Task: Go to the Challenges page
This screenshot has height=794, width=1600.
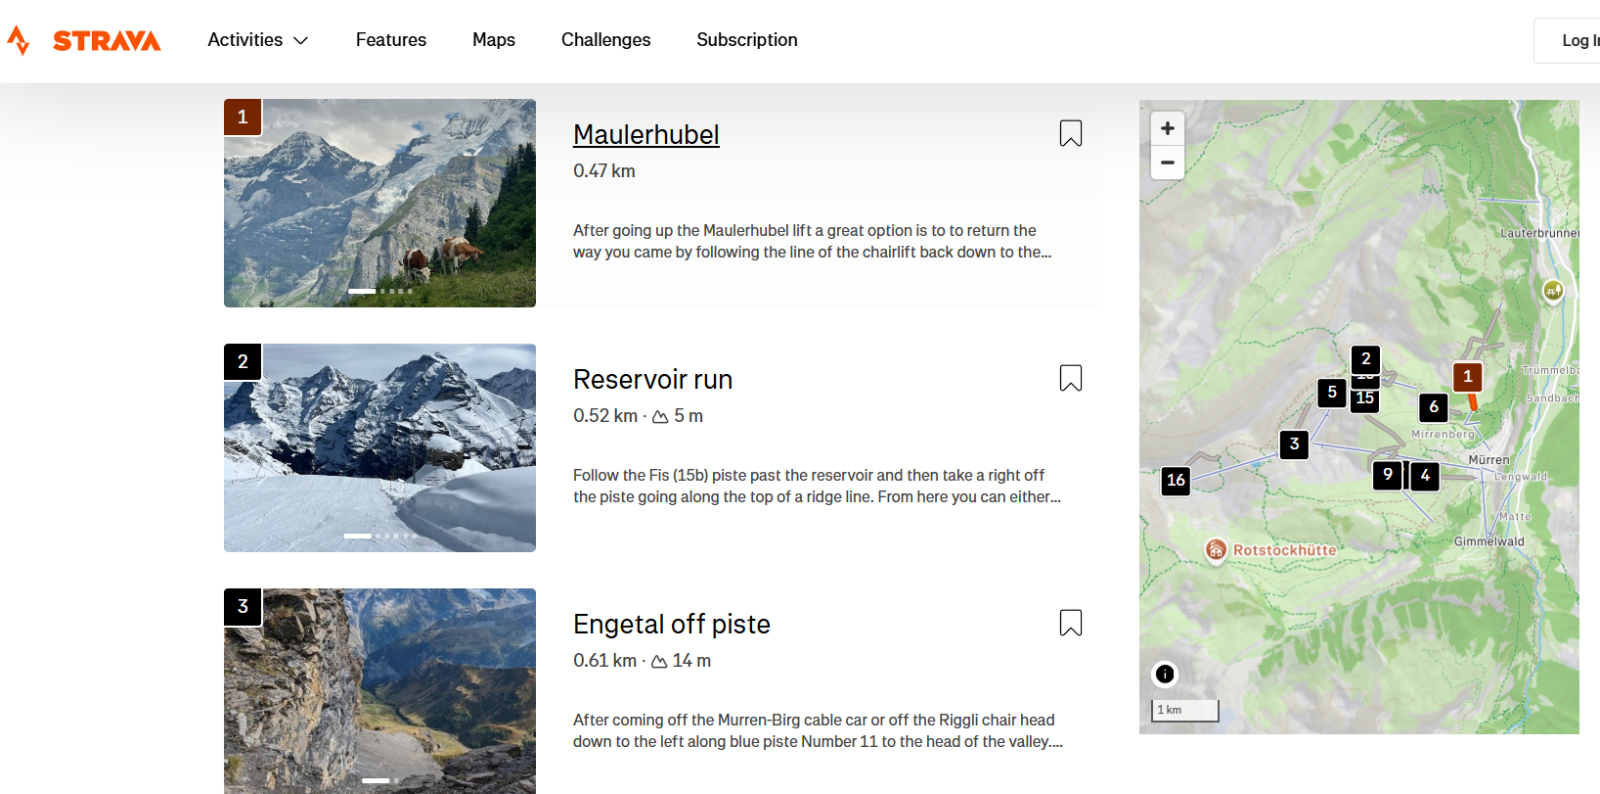Action: (x=606, y=40)
